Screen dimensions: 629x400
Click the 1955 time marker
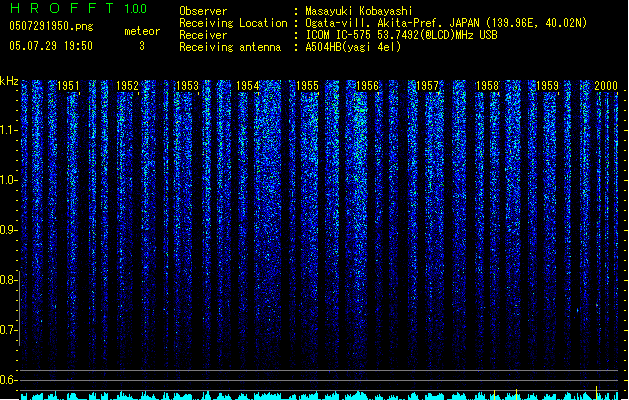pos(307,86)
